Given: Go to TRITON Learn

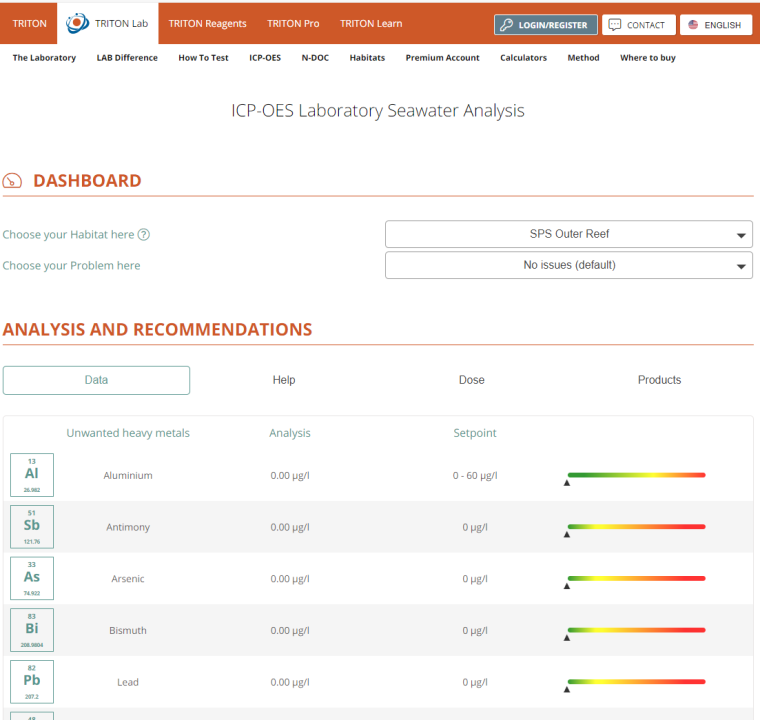Looking at the screenshot, I should (x=371, y=23).
